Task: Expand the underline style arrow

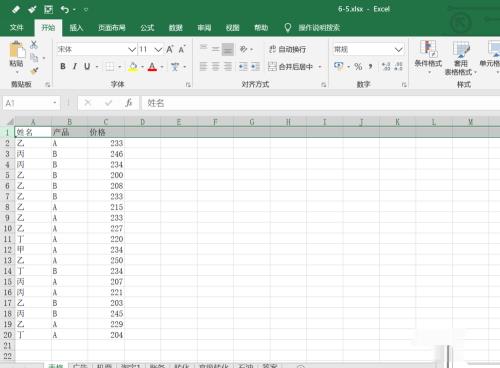Action: click(97, 67)
